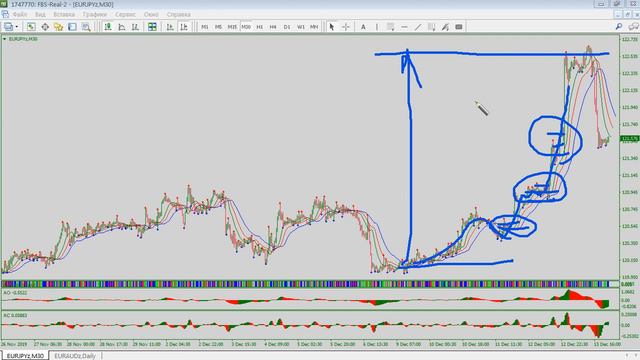This screenshot has width=640, height=360.
Task: Select the filled rectangle drawing tool
Action: pos(459,27)
